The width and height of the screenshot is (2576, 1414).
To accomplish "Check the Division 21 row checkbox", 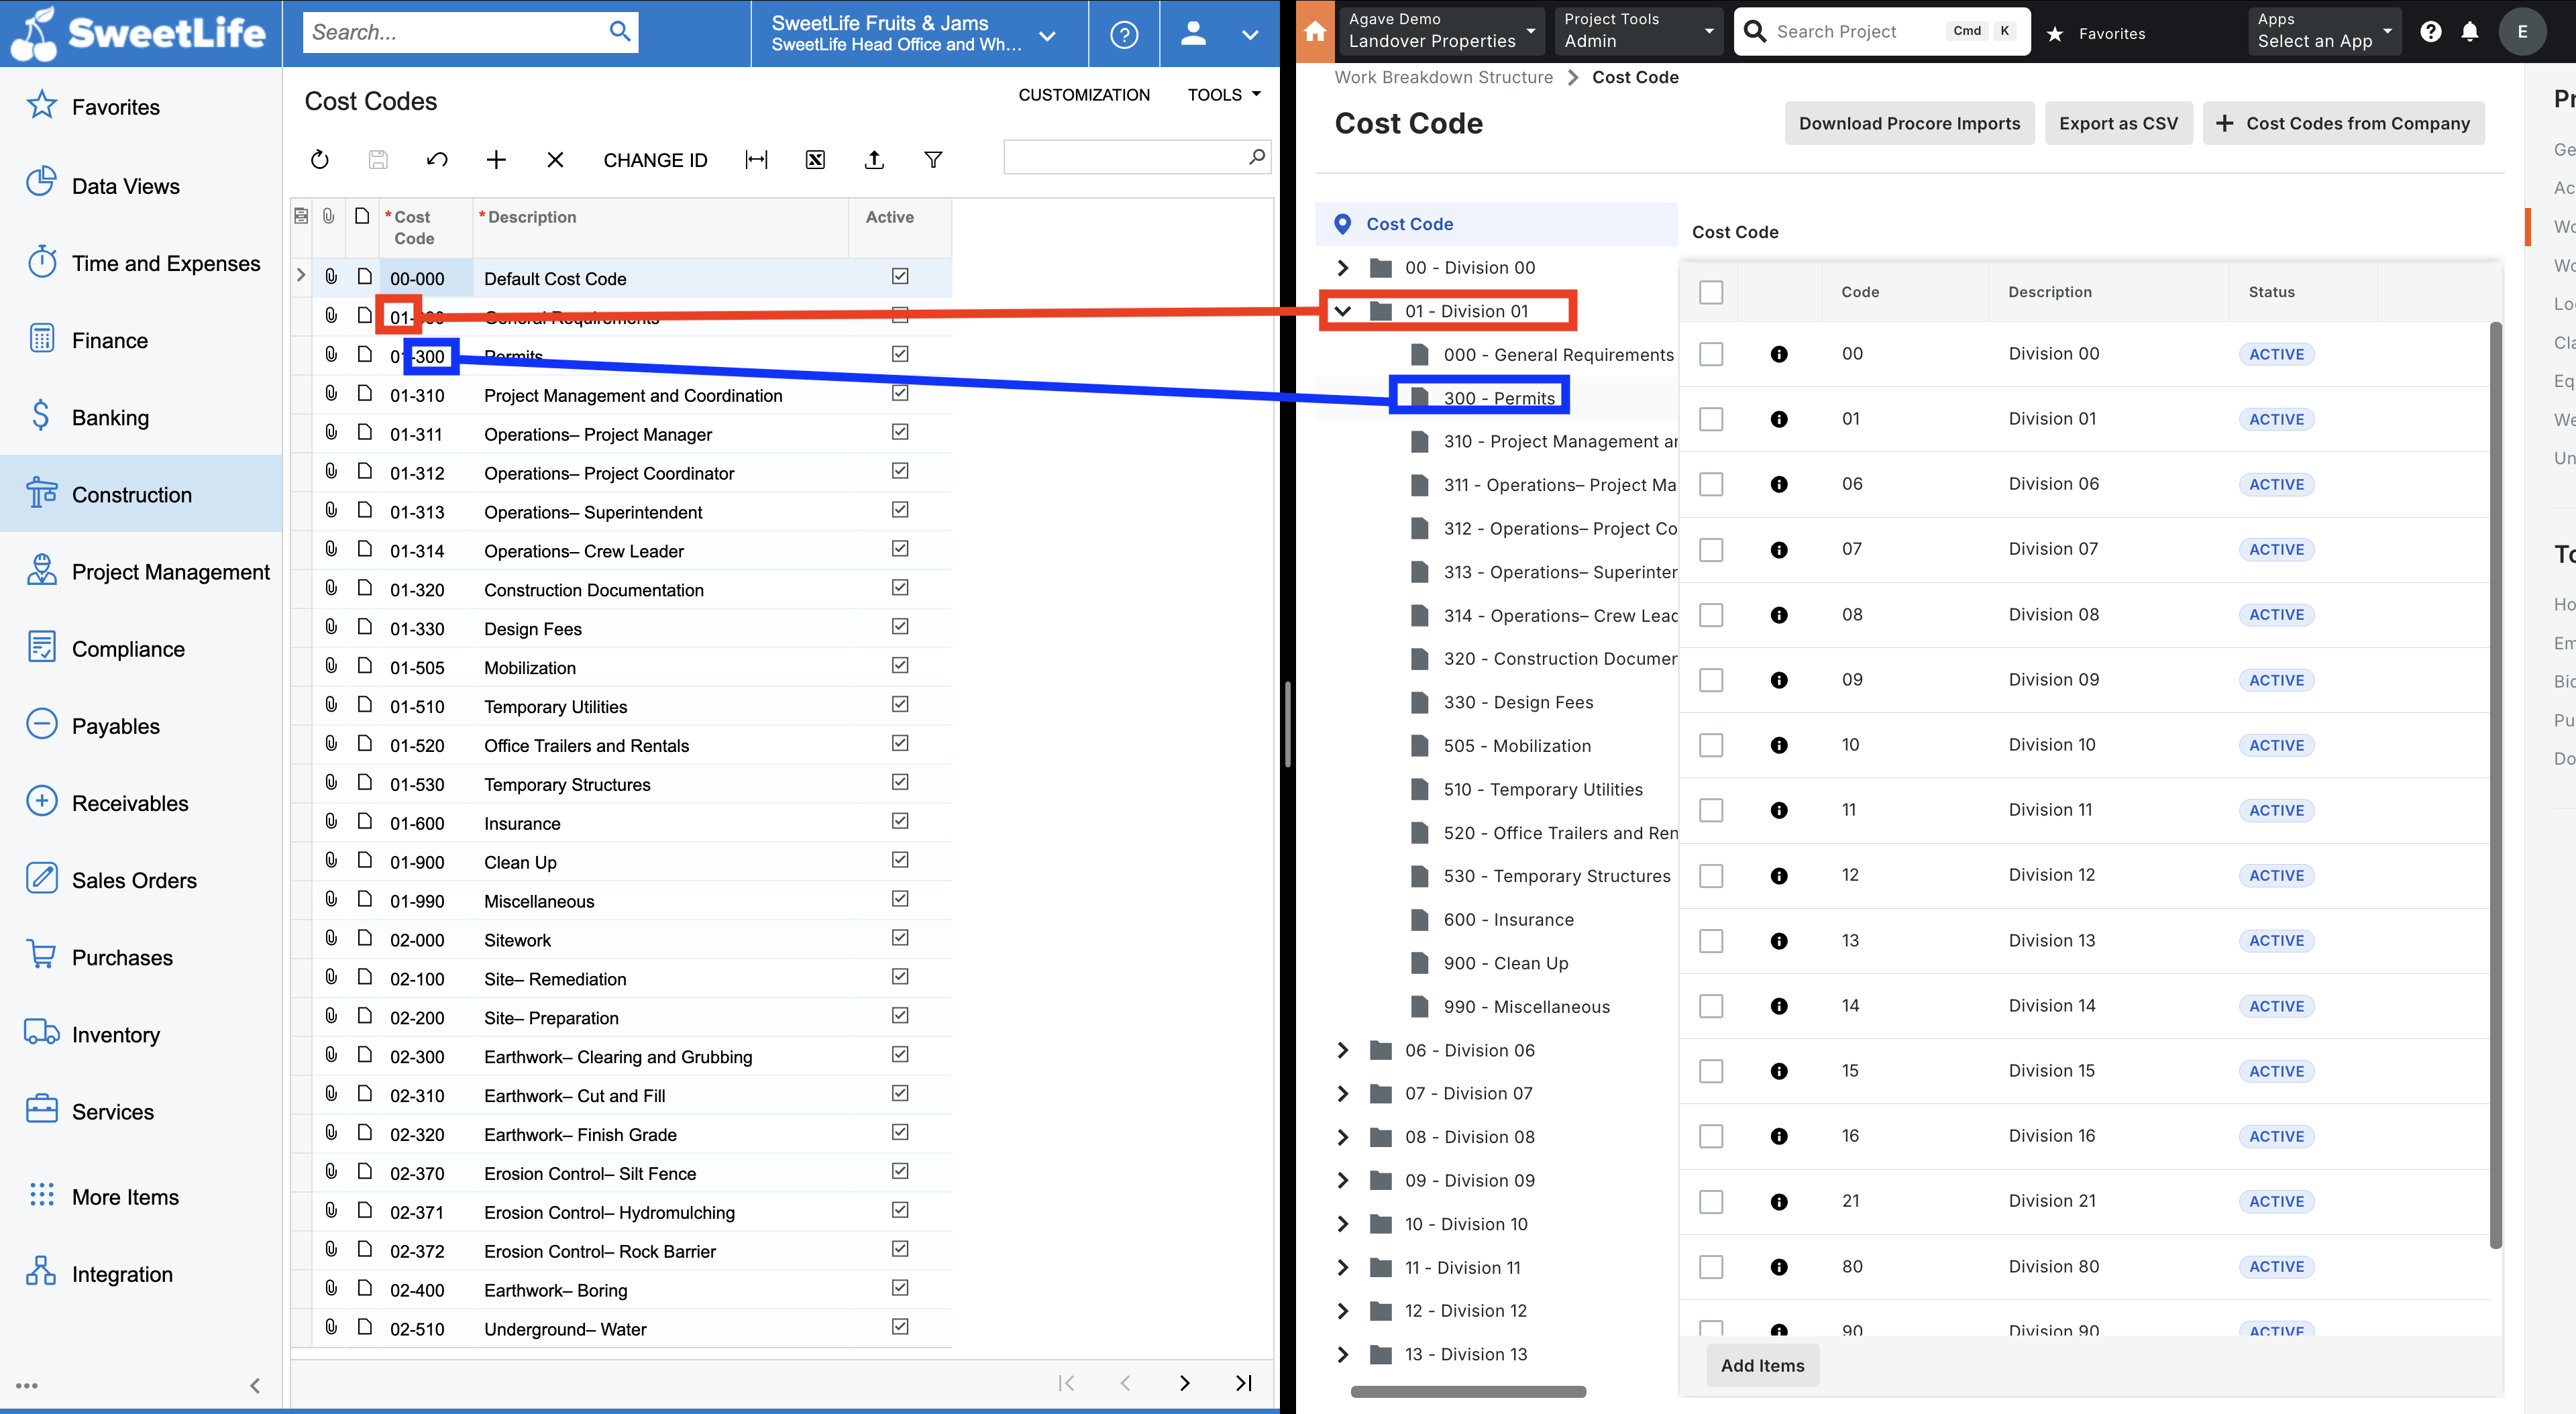I will tap(1711, 1202).
